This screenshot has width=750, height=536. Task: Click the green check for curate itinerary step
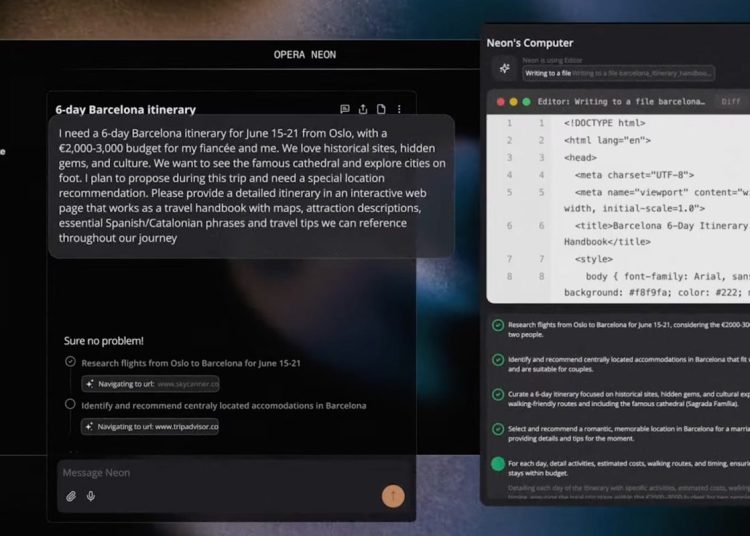(x=498, y=394)
